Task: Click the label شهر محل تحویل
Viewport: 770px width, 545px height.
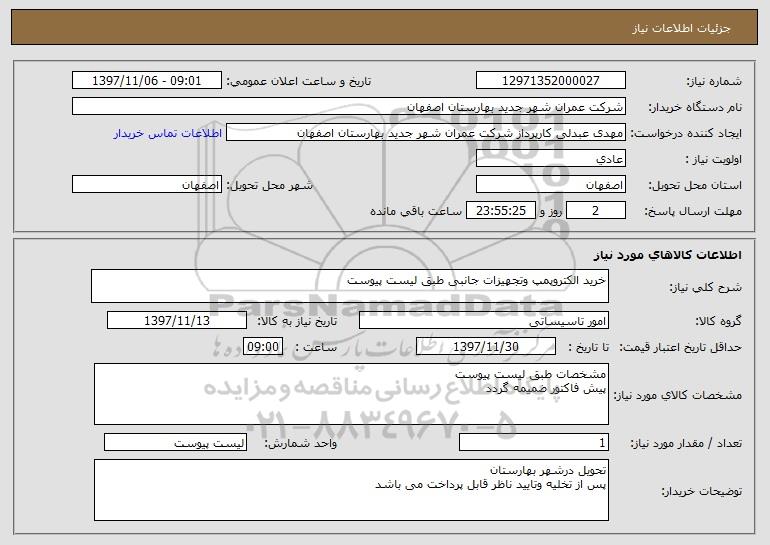Action: coord(269,186)
